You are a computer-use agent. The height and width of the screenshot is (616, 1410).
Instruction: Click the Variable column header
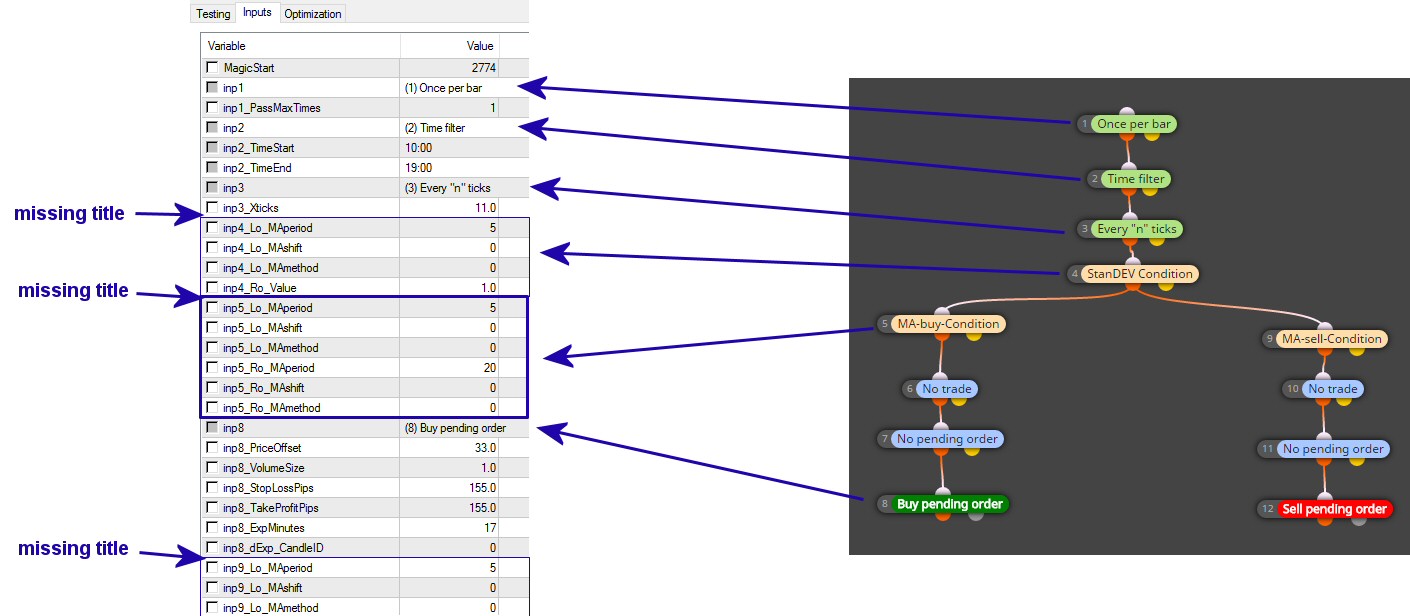301,46
